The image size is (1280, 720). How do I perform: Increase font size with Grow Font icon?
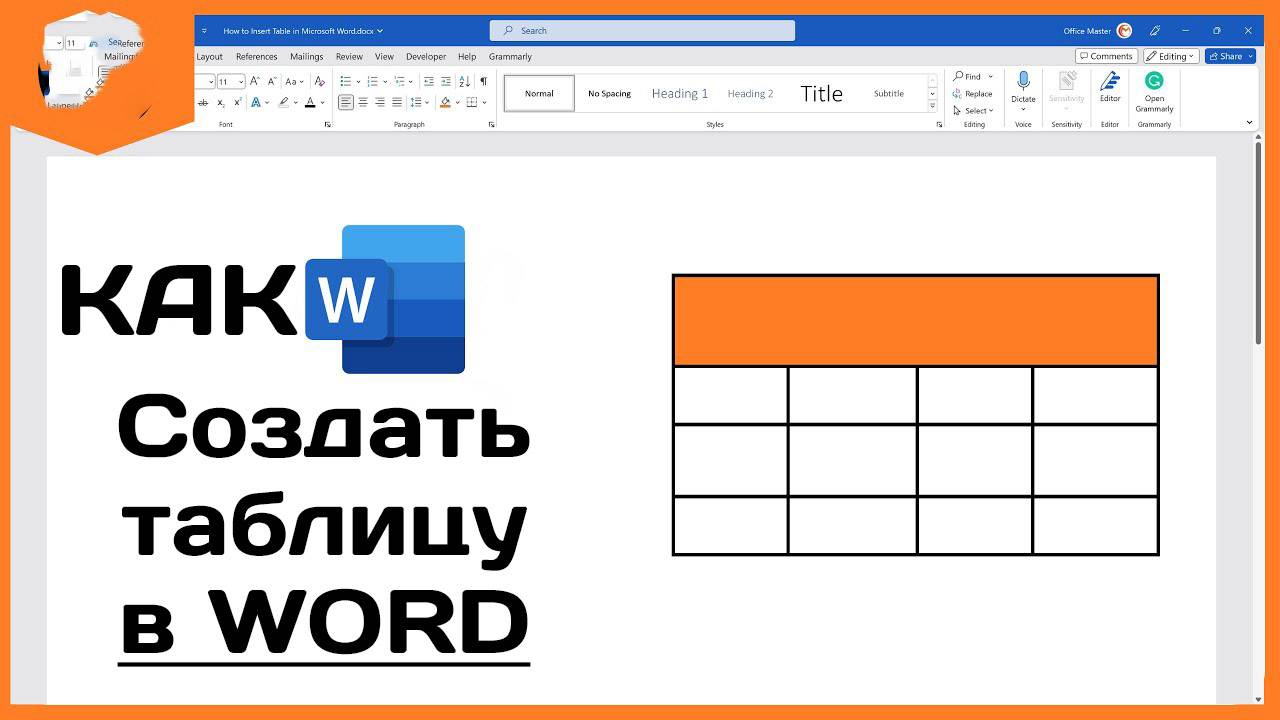click(x=254, y=82)
